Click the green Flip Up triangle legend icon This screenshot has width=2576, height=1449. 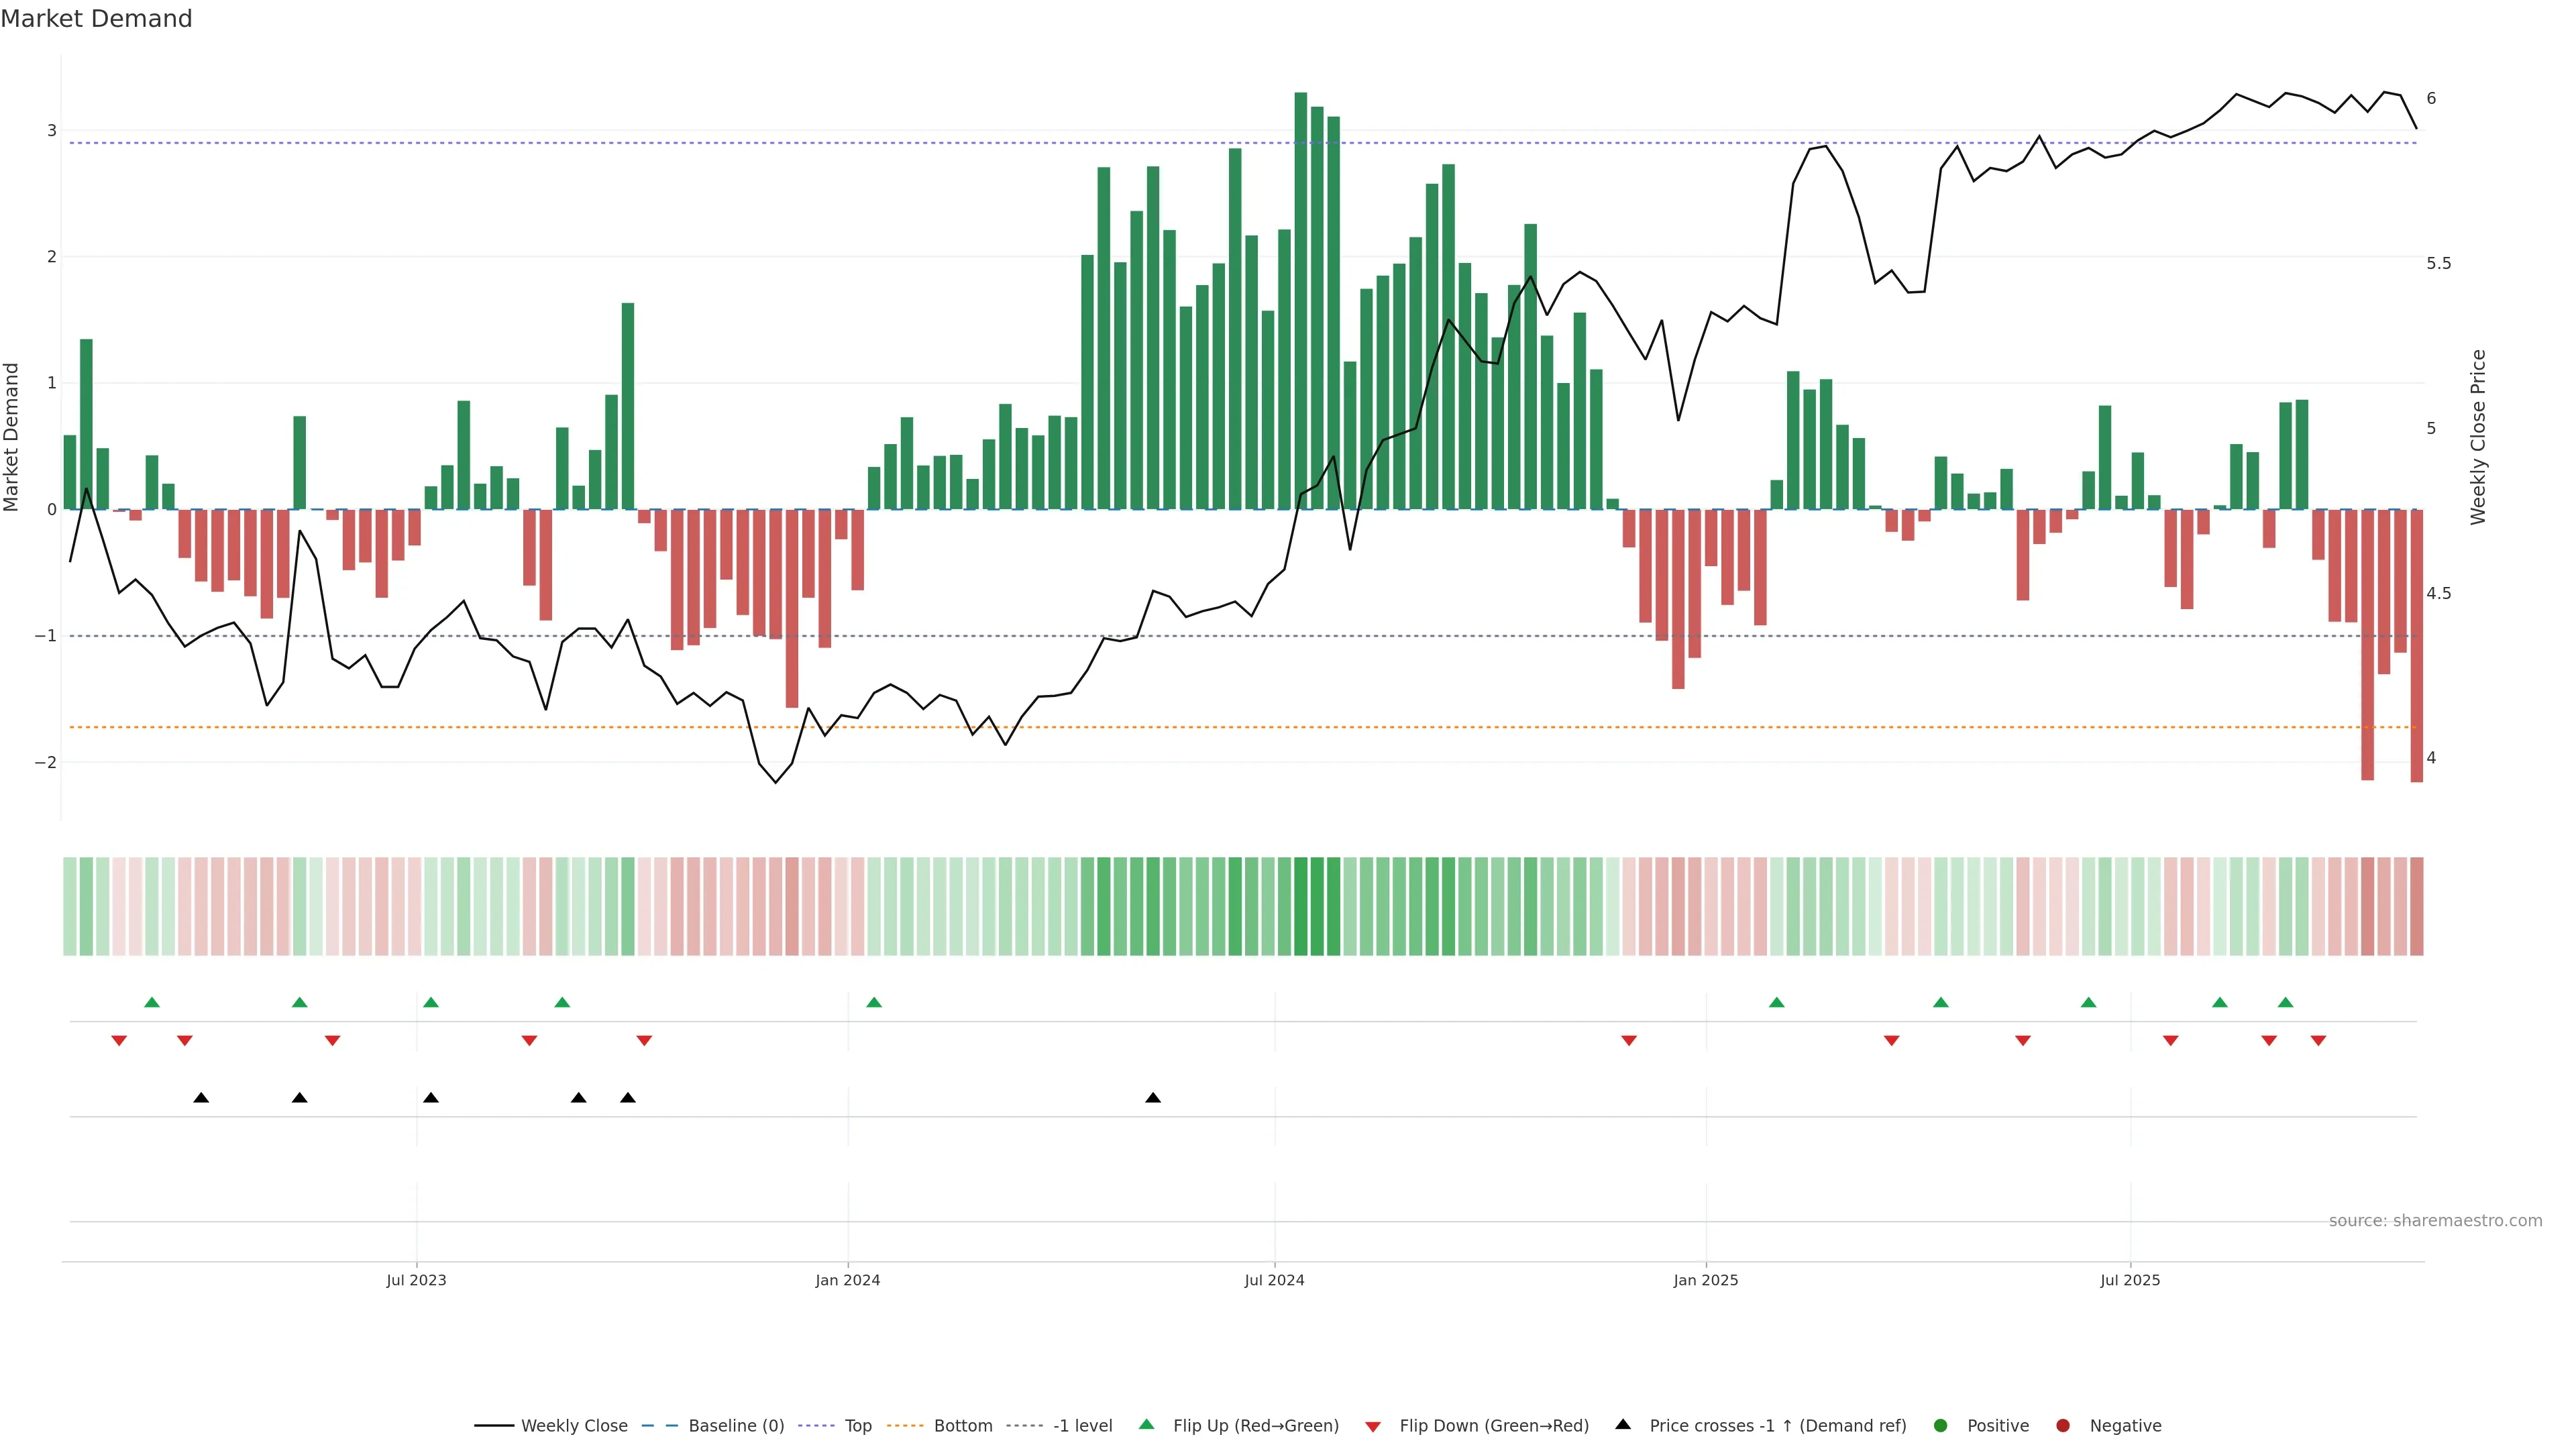[x=1146, y=1424]
